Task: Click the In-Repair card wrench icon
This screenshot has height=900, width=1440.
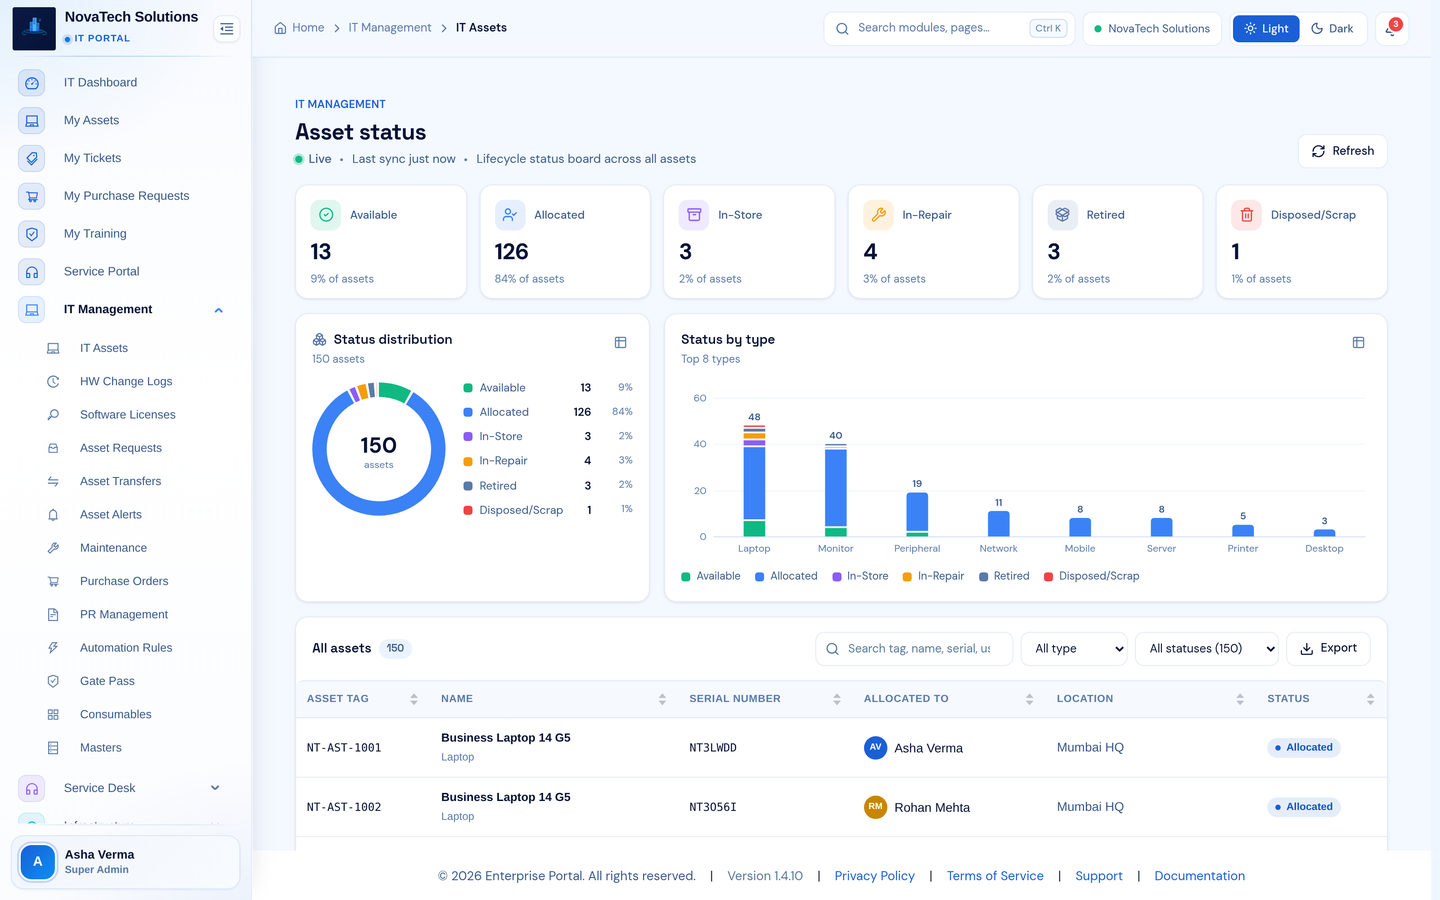Action: pyautogui.click(x=878, y=214)
